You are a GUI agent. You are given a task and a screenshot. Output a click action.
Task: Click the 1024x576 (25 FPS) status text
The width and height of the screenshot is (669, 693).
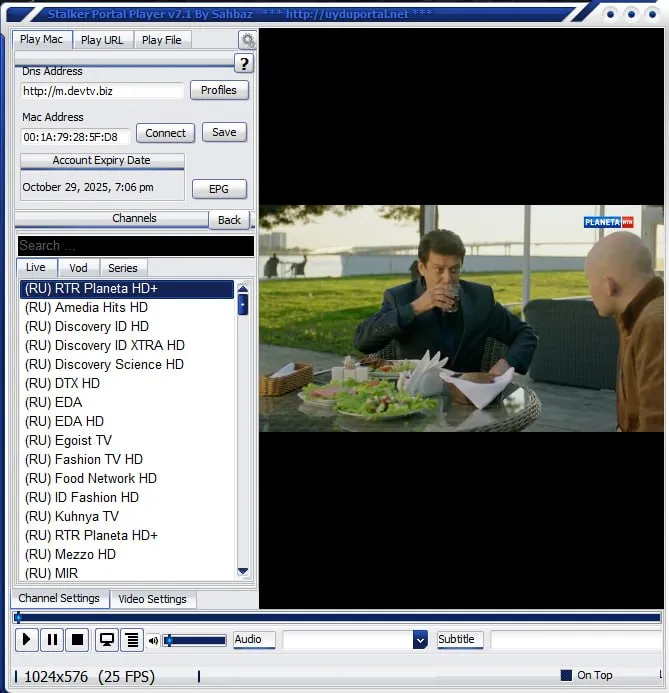[x=89, y=677]
